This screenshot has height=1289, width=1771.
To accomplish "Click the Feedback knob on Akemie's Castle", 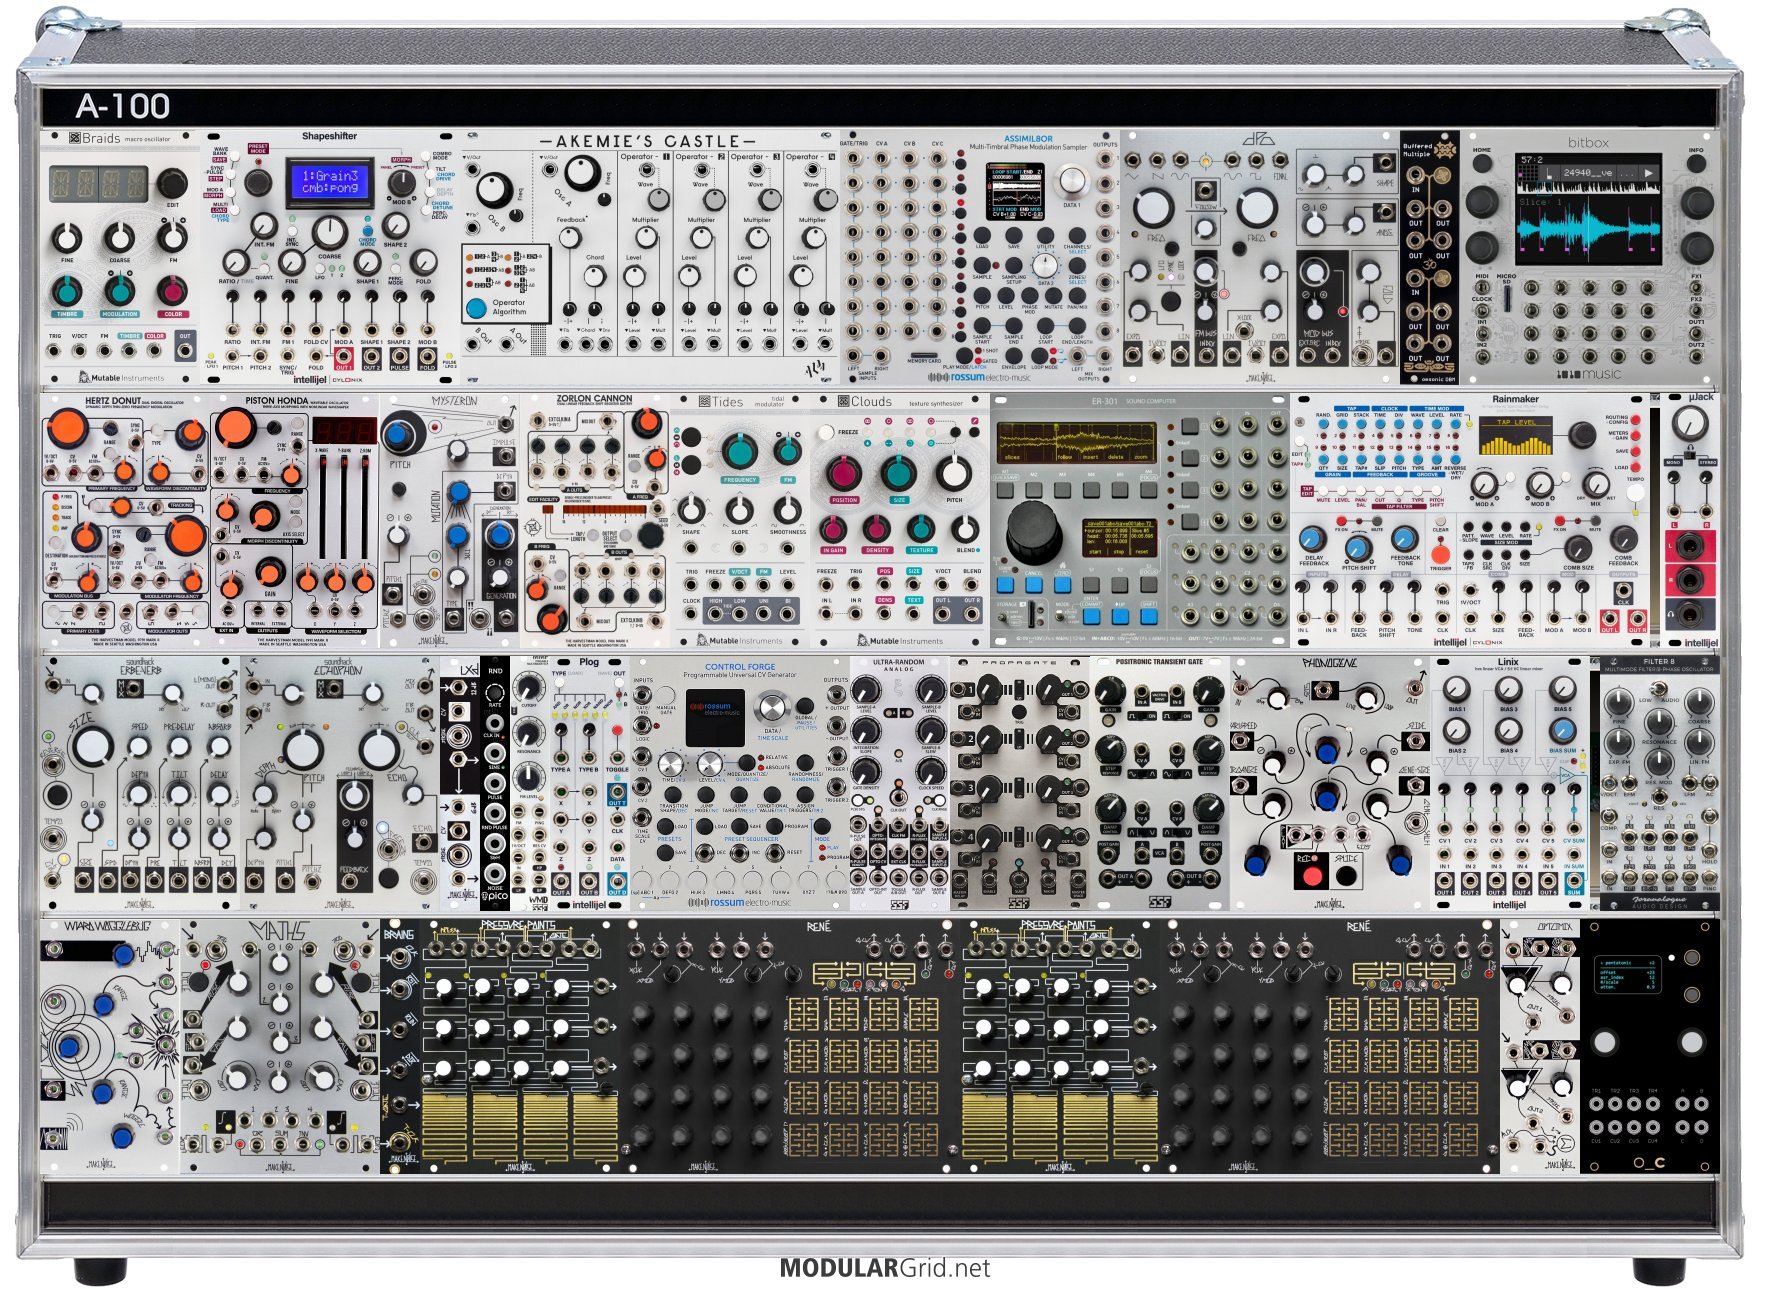I will pos(570,238).
